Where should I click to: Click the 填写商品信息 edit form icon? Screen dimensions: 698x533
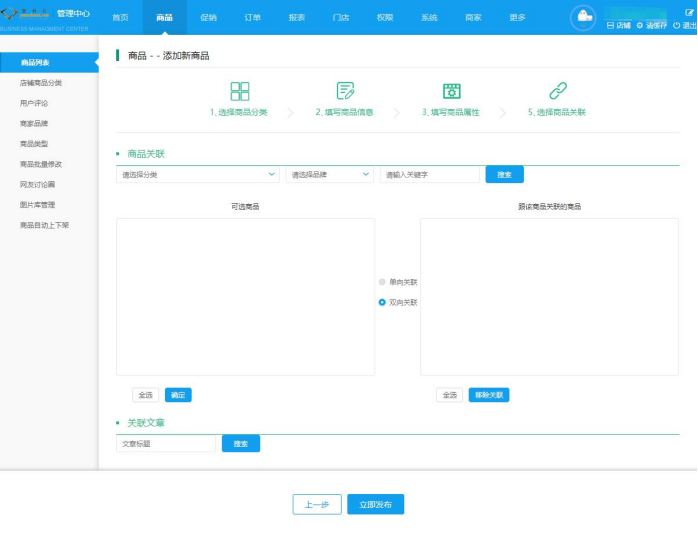click(345, 91)
